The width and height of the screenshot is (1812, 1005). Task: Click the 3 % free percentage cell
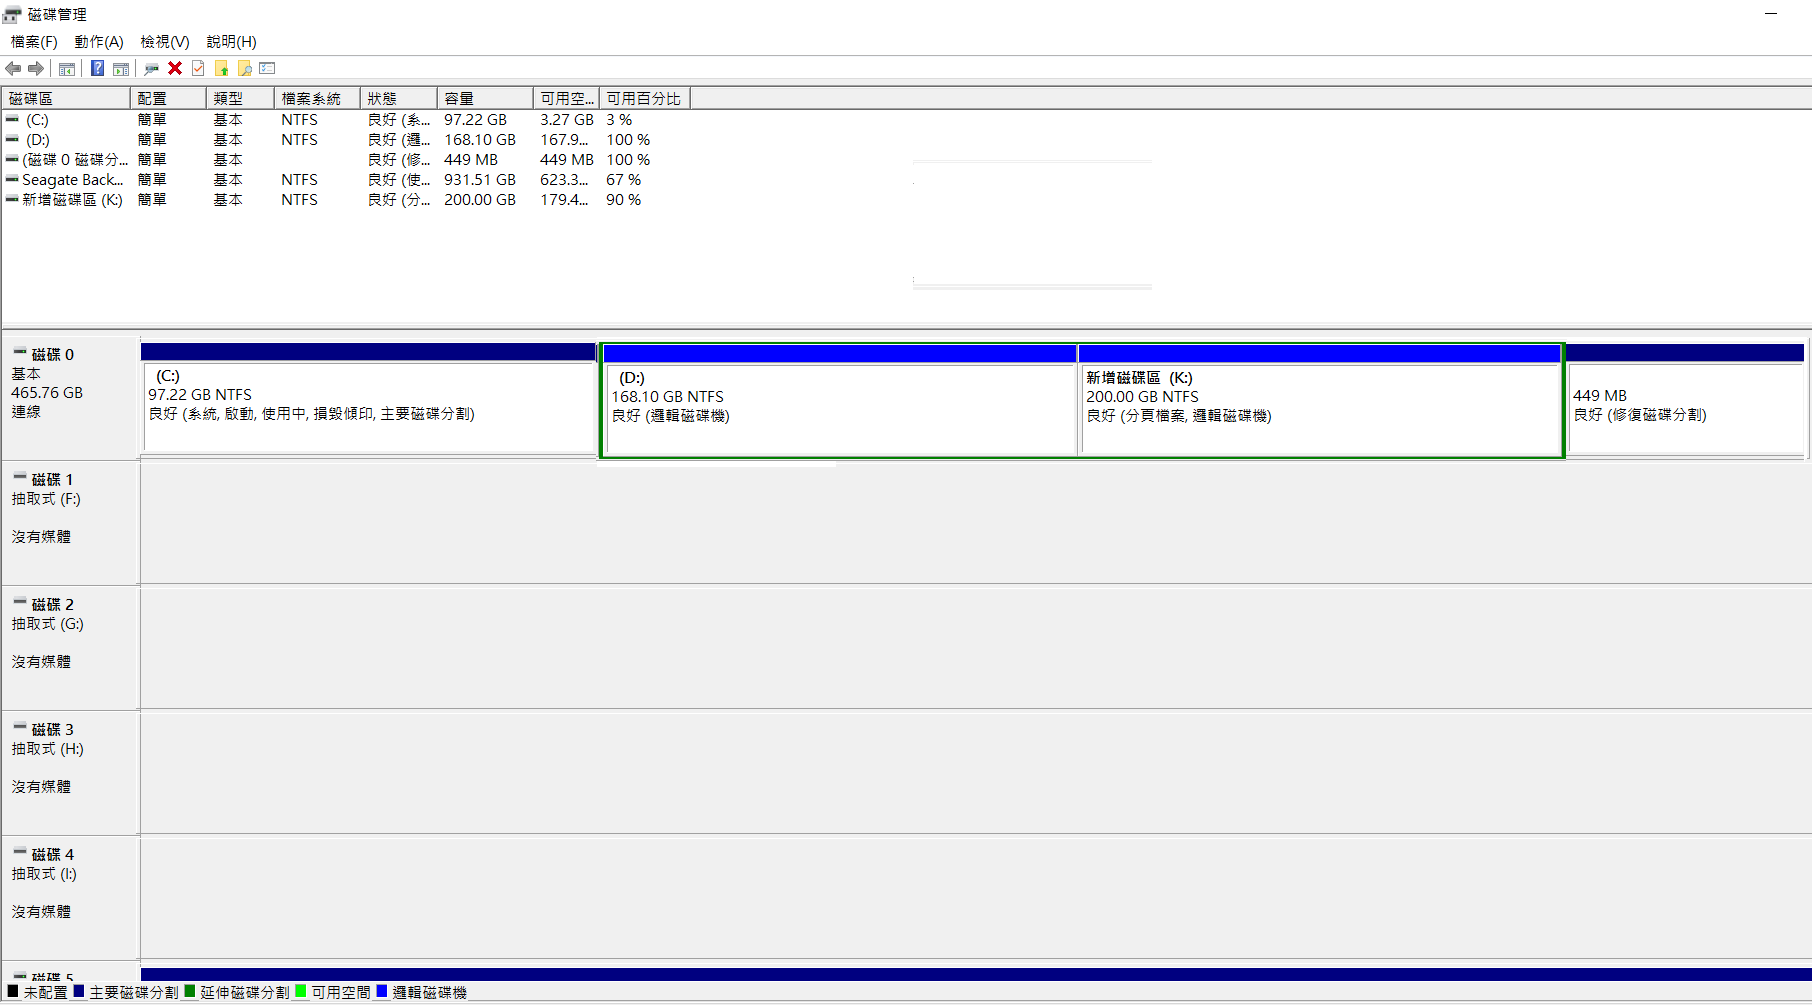point(619,119)
